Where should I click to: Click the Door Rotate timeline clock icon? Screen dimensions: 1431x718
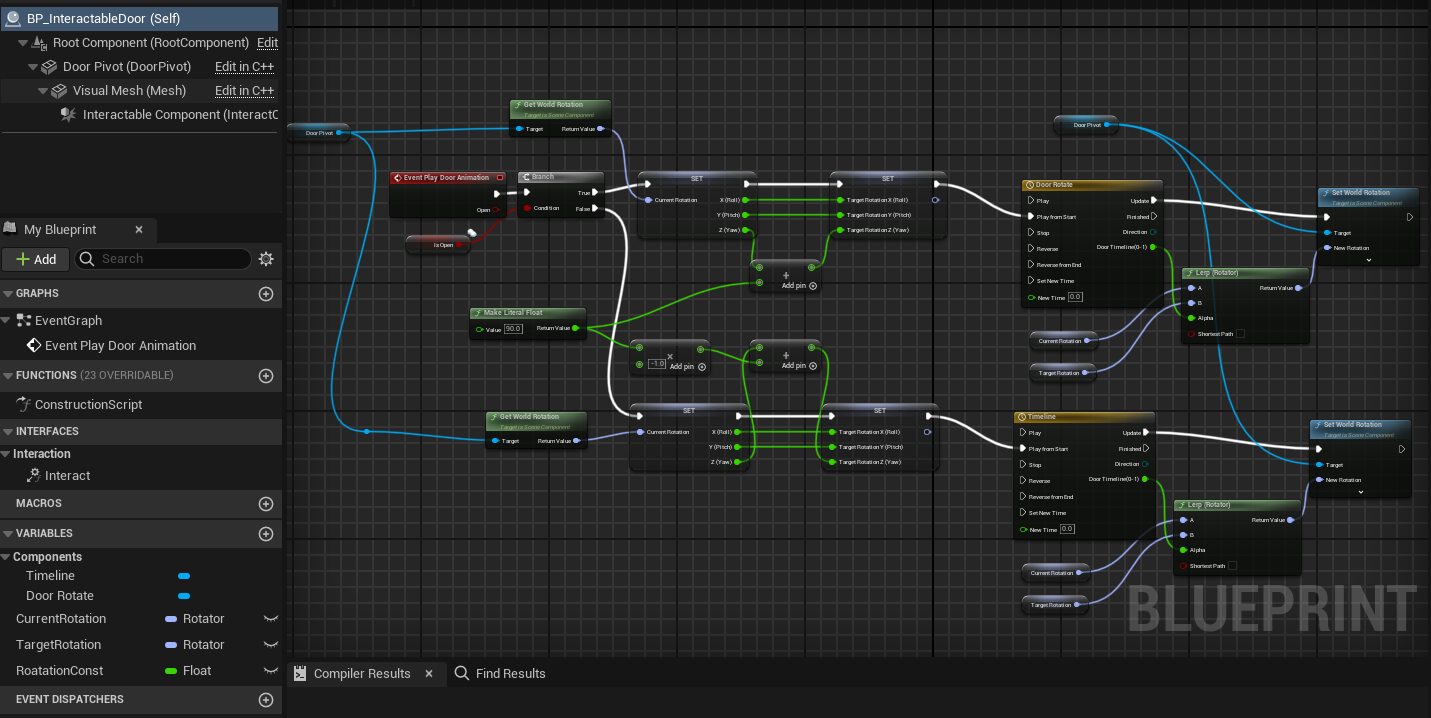click(x=1030, y=185)
